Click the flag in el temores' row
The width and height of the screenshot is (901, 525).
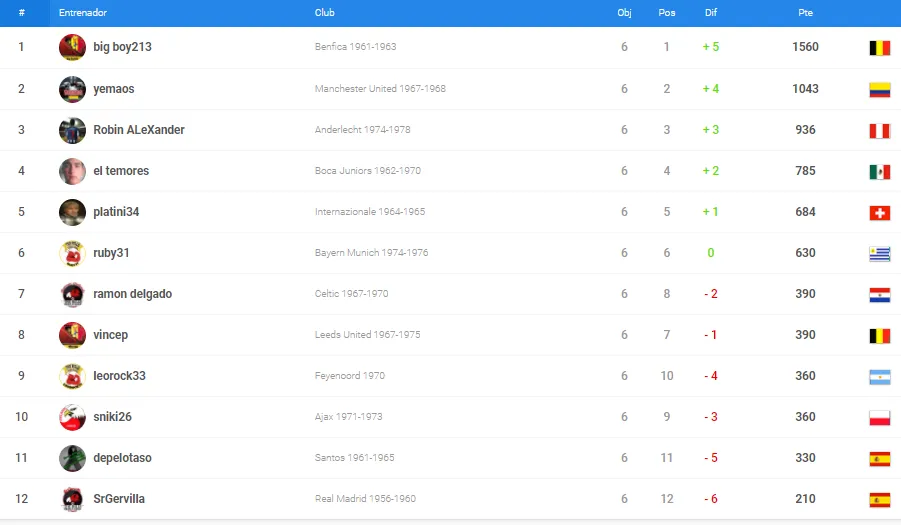880,172
